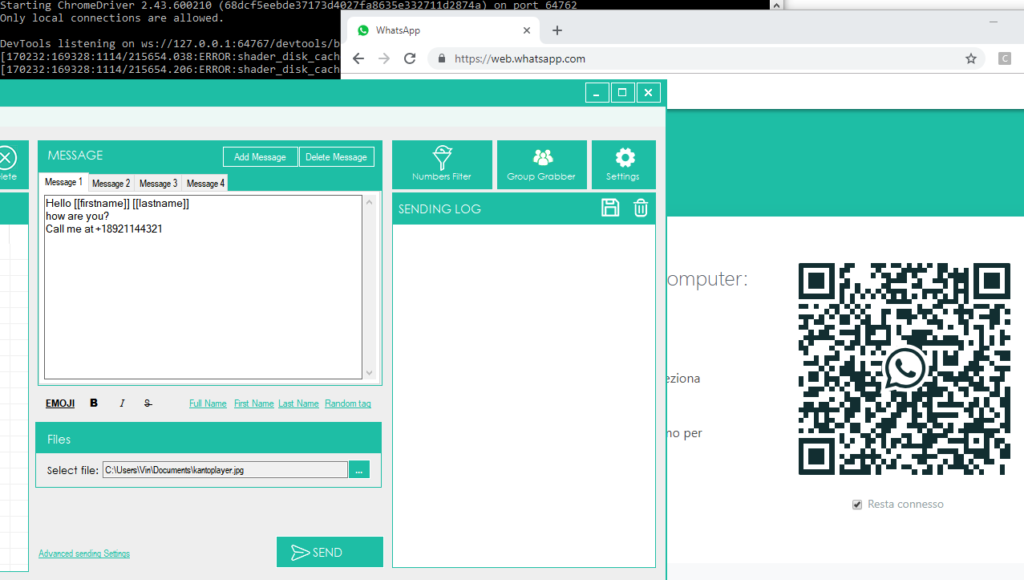1024x580 pixels.
Task: Select the Message 4 tab
Action: click(x=205, y=183)
